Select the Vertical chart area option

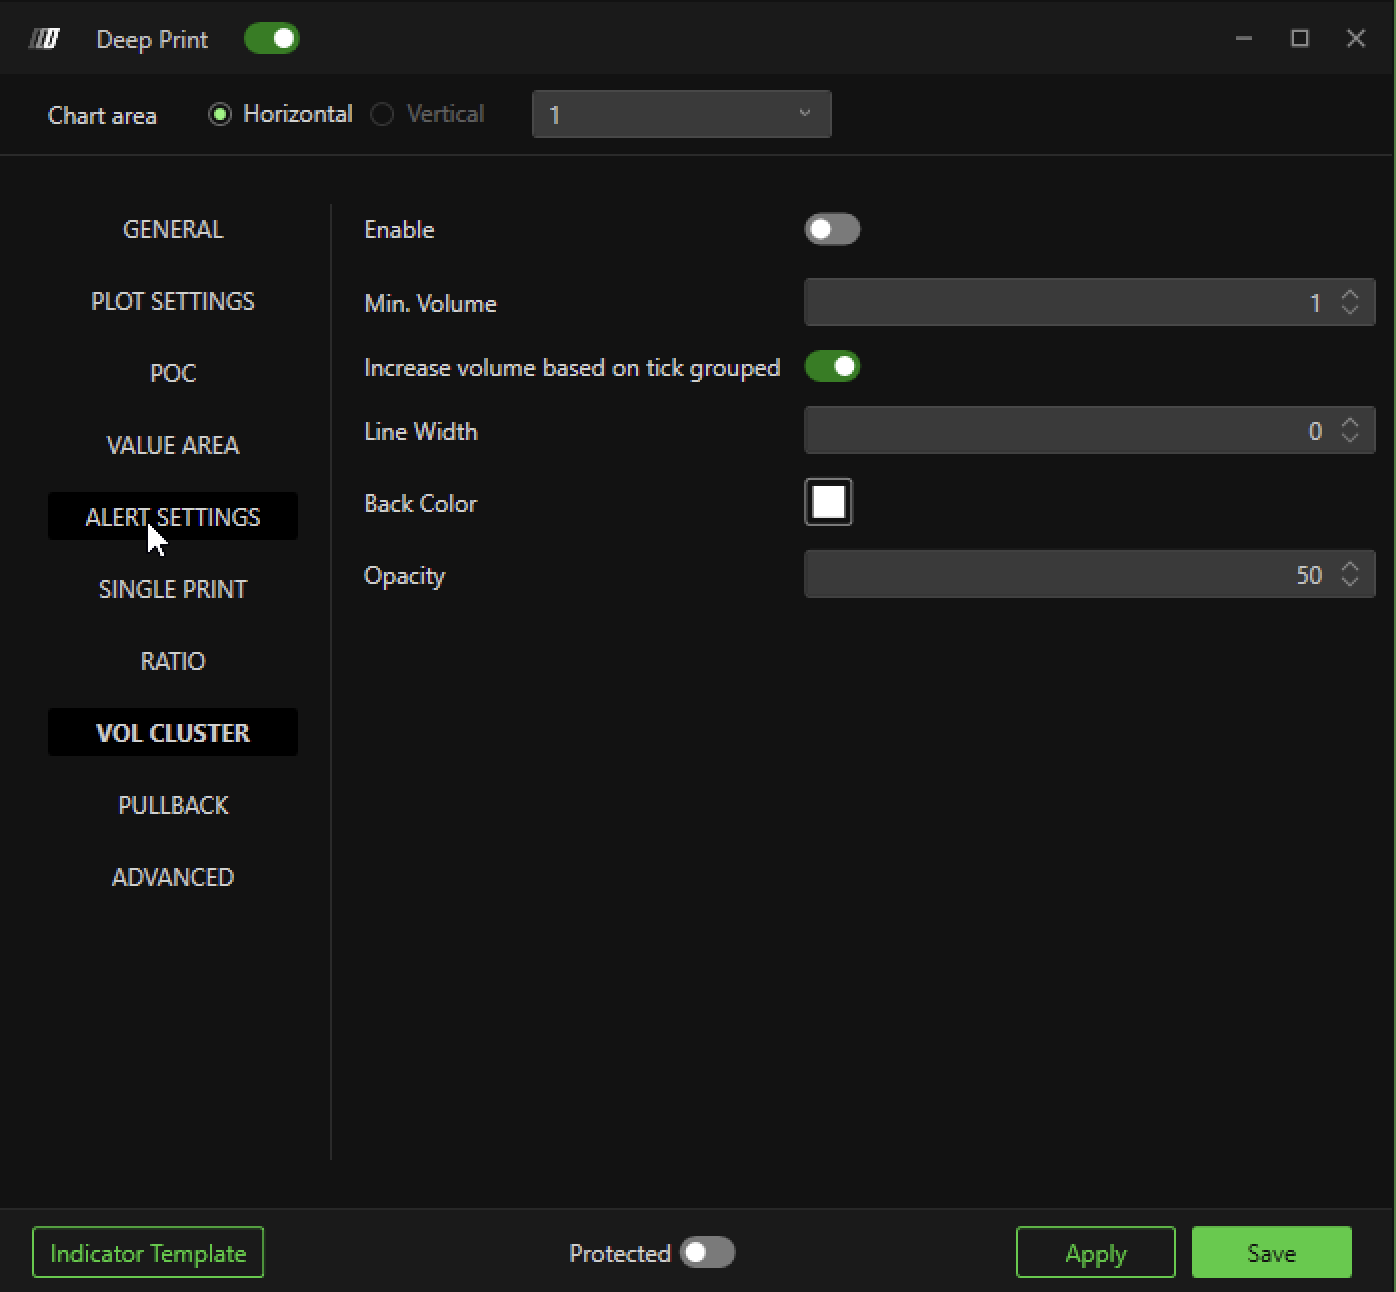[x=382, y=115]
